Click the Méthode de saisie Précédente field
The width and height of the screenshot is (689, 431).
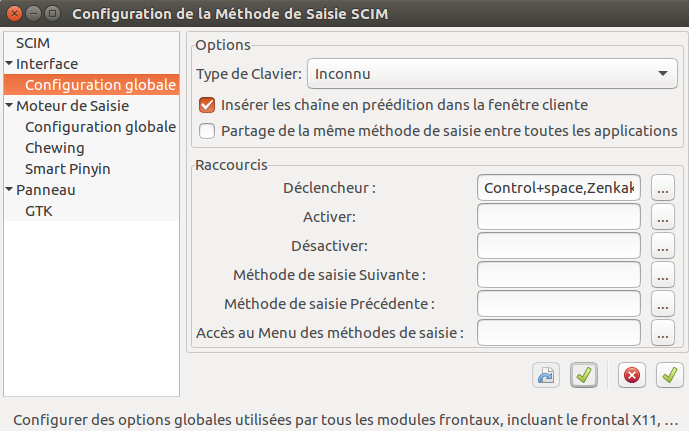[558, 304]
